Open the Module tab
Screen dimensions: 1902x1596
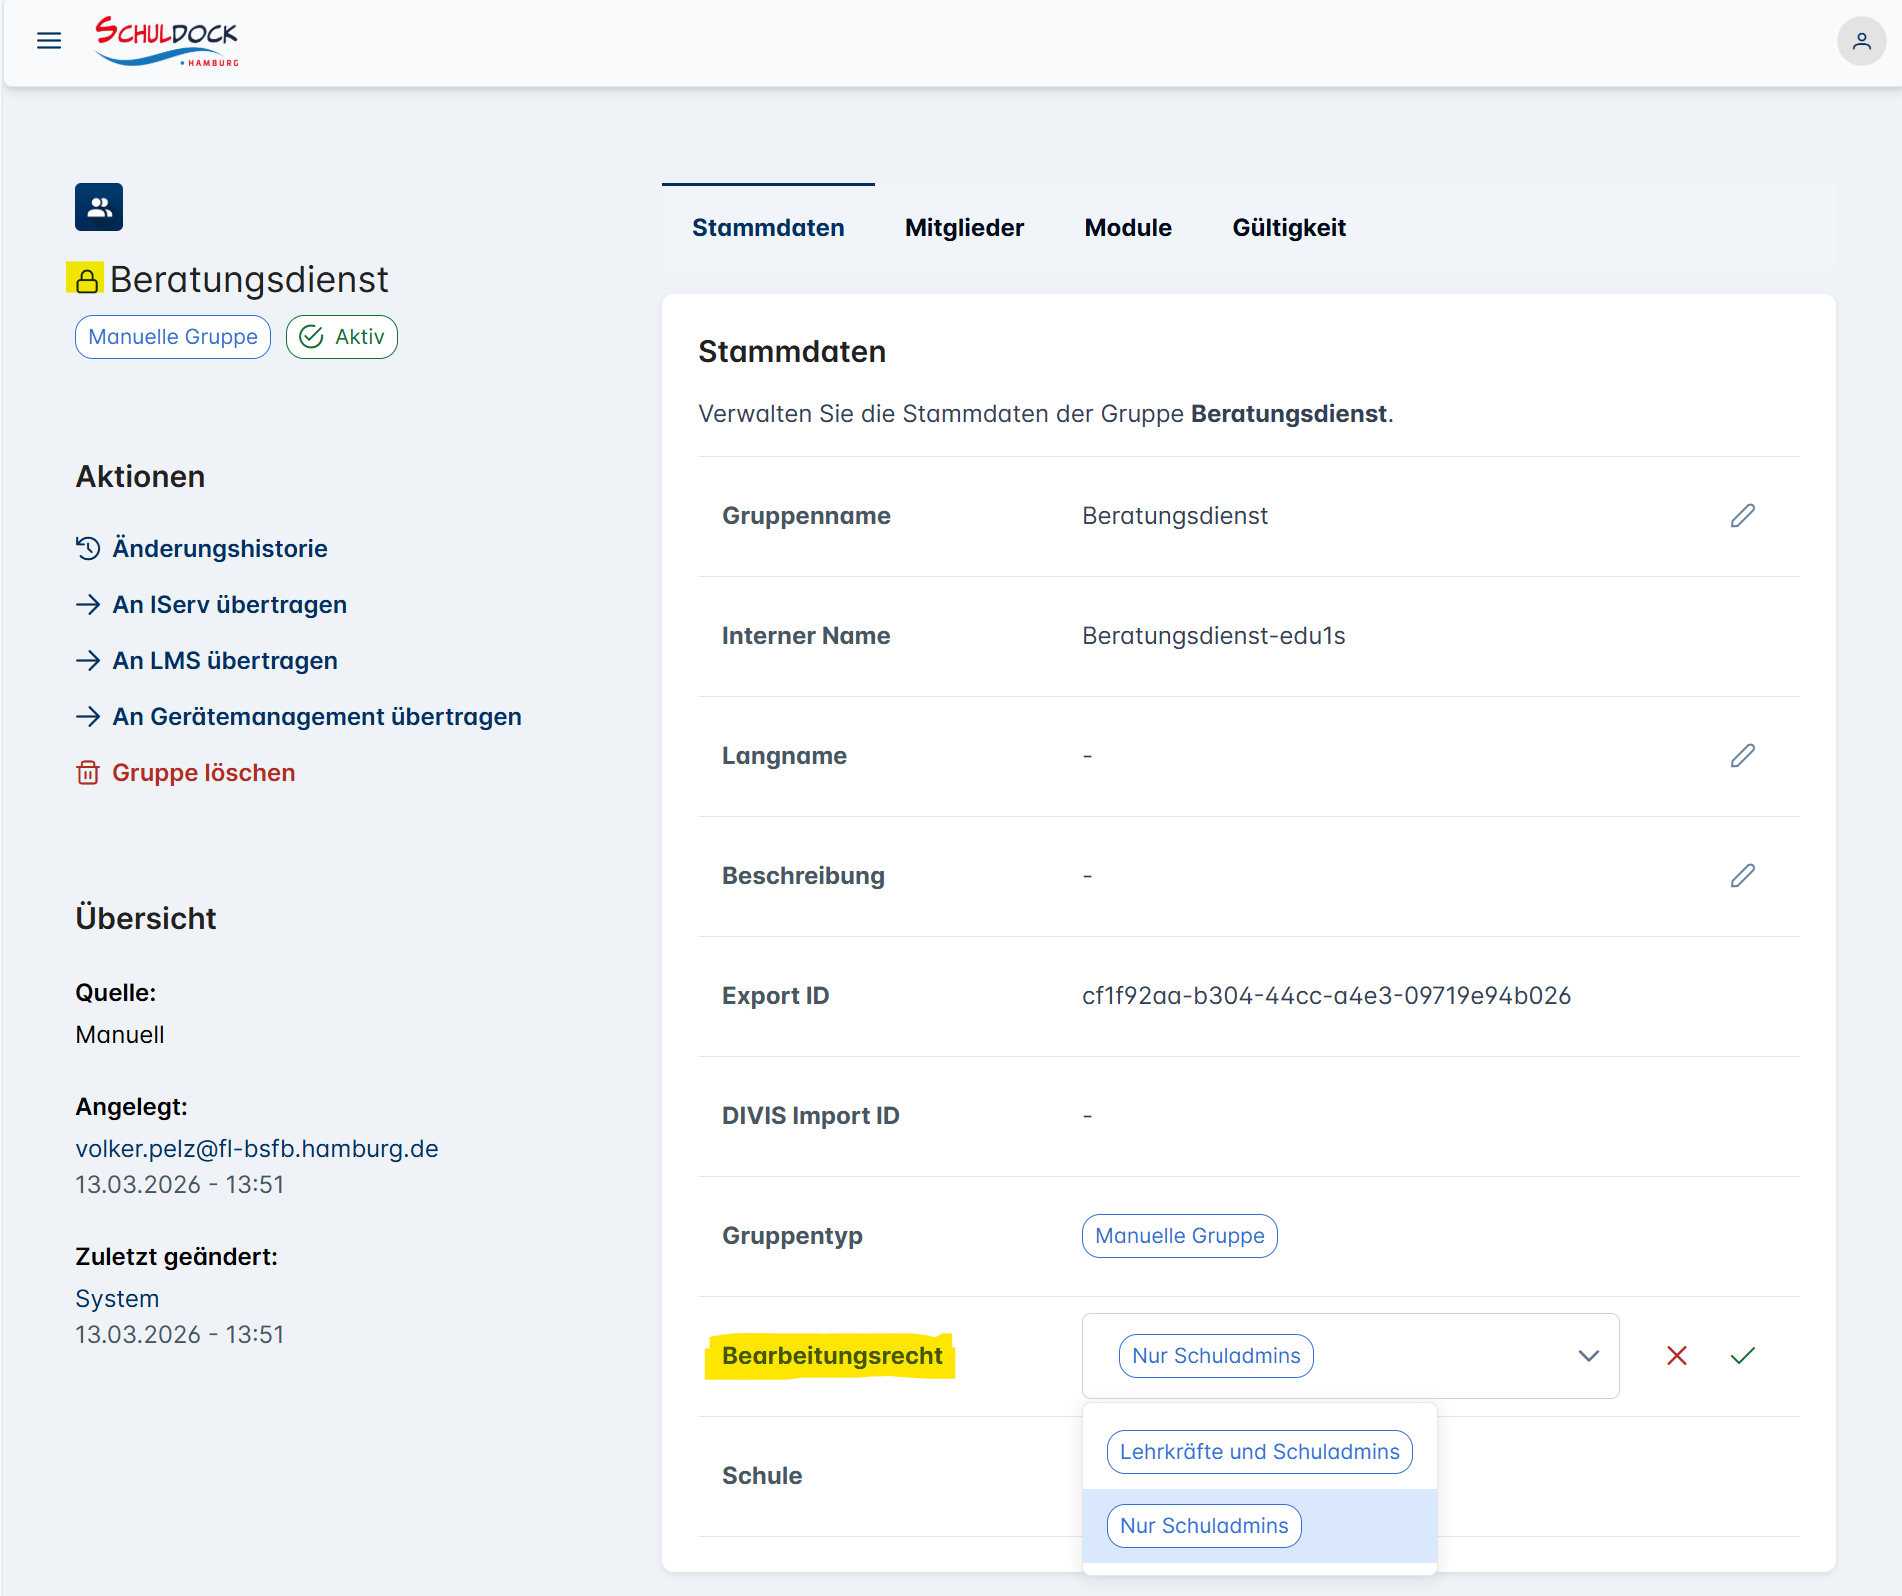coord(1128,228)
